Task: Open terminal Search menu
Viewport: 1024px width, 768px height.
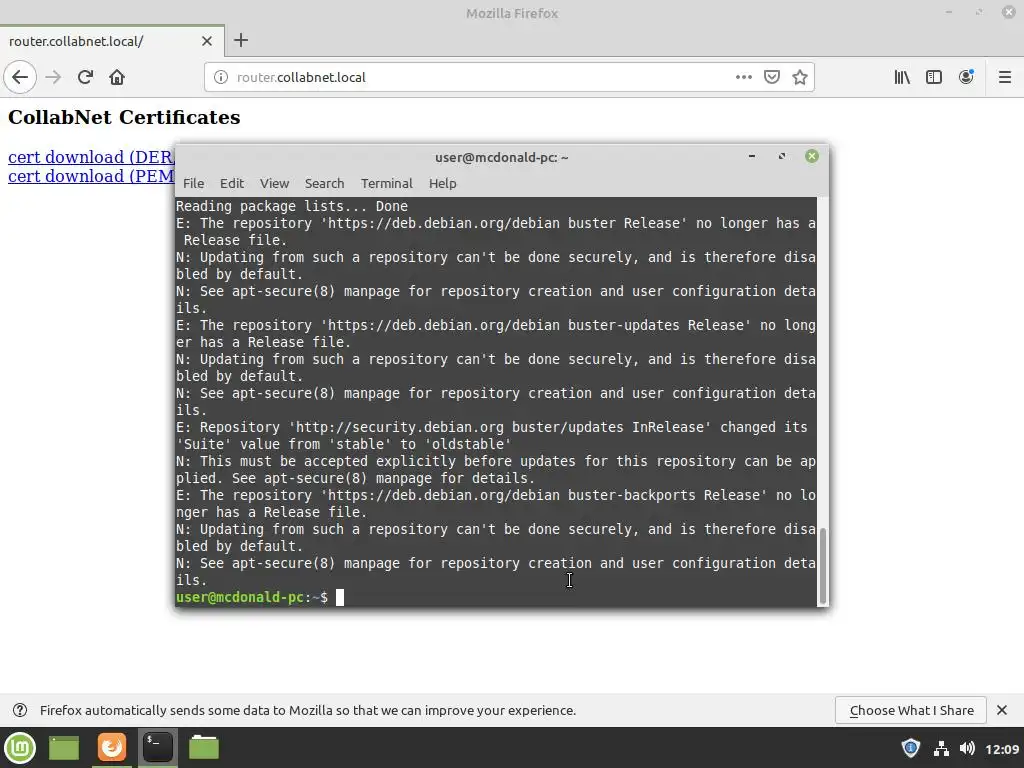Action: 325,184
